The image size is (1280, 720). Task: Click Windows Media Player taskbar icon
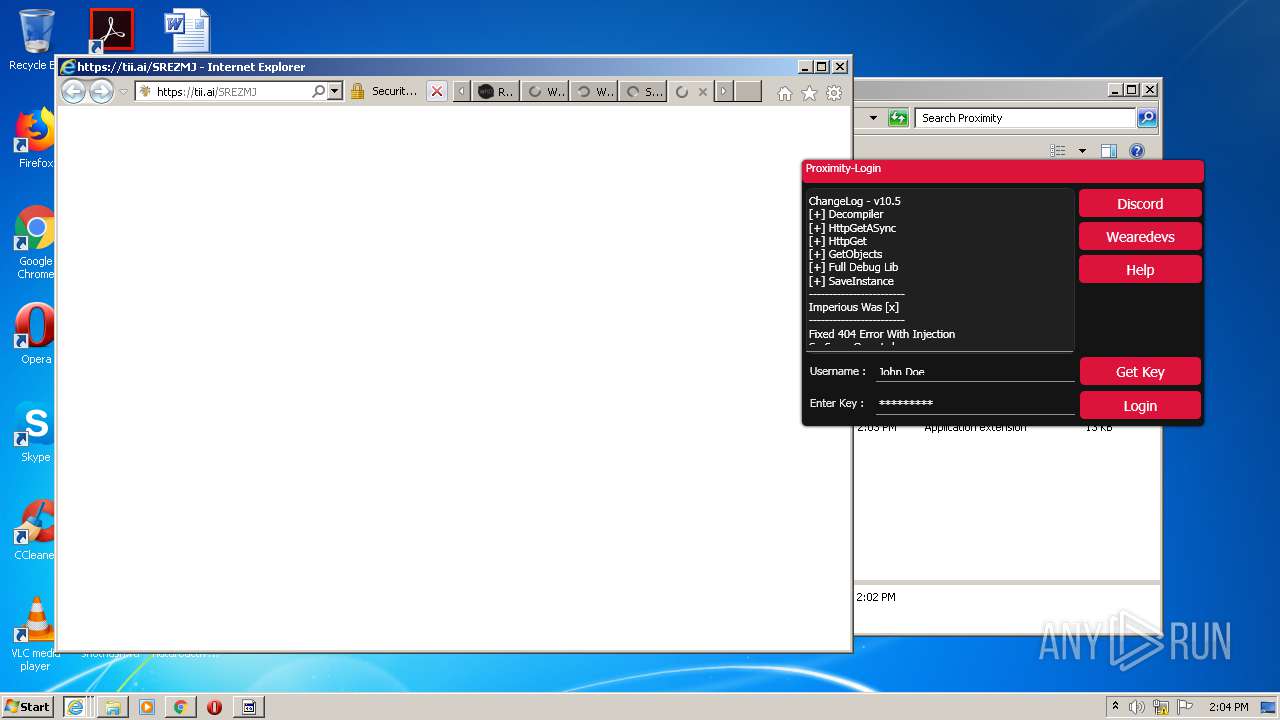(x=147, y=707)
